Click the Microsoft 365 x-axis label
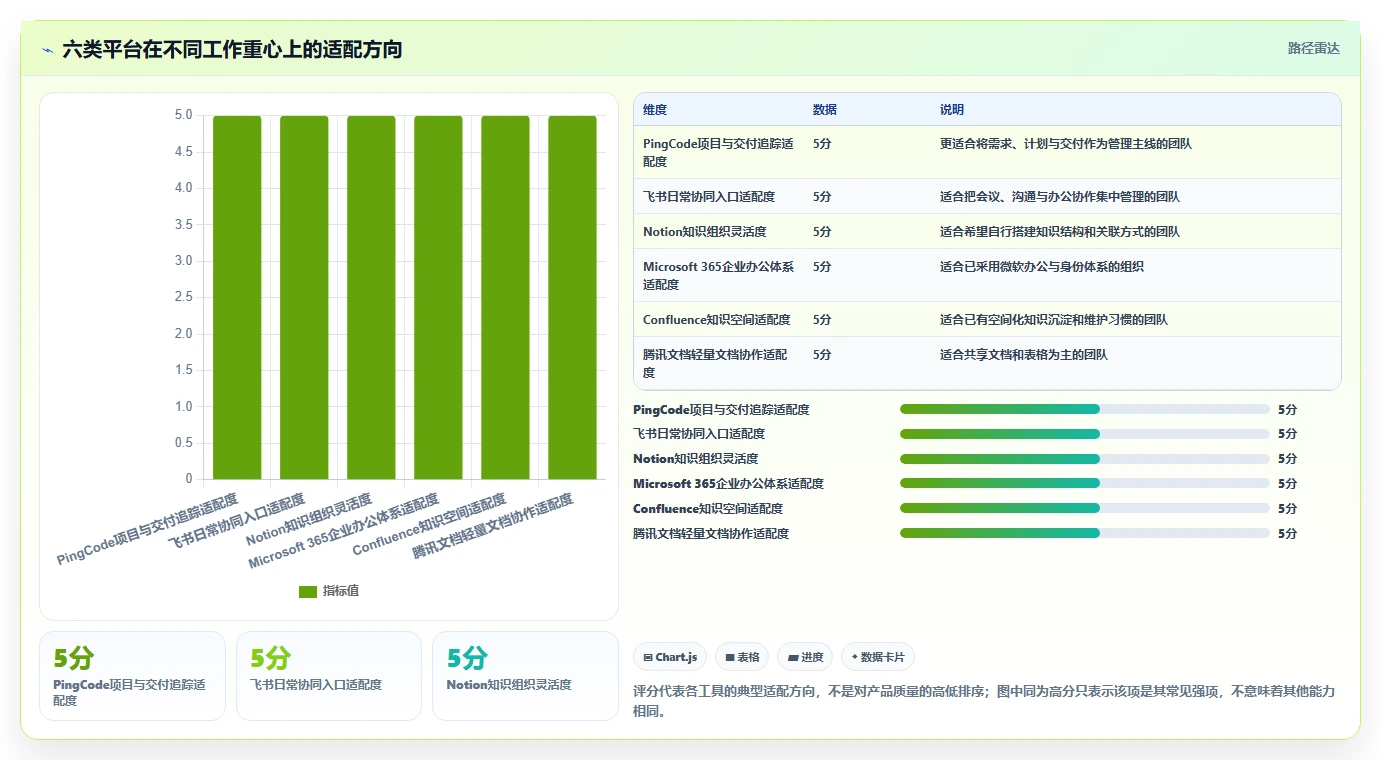The width and height of the screenshot is (1381, 760). [x=344, y=531]
